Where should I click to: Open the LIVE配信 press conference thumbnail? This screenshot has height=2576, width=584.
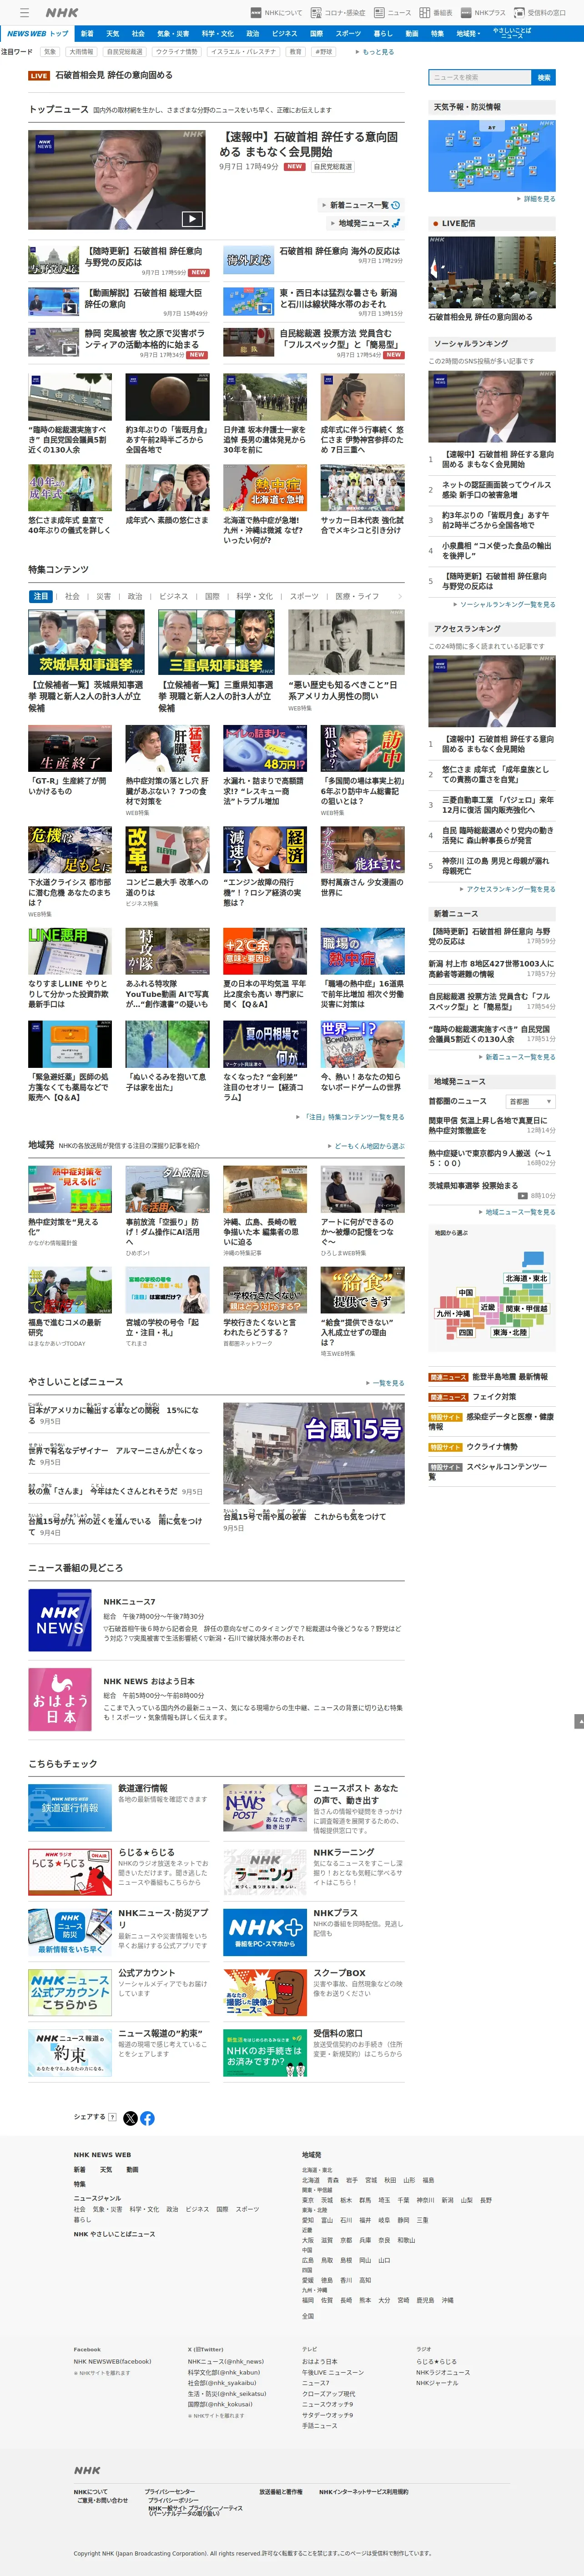[492, 272]
